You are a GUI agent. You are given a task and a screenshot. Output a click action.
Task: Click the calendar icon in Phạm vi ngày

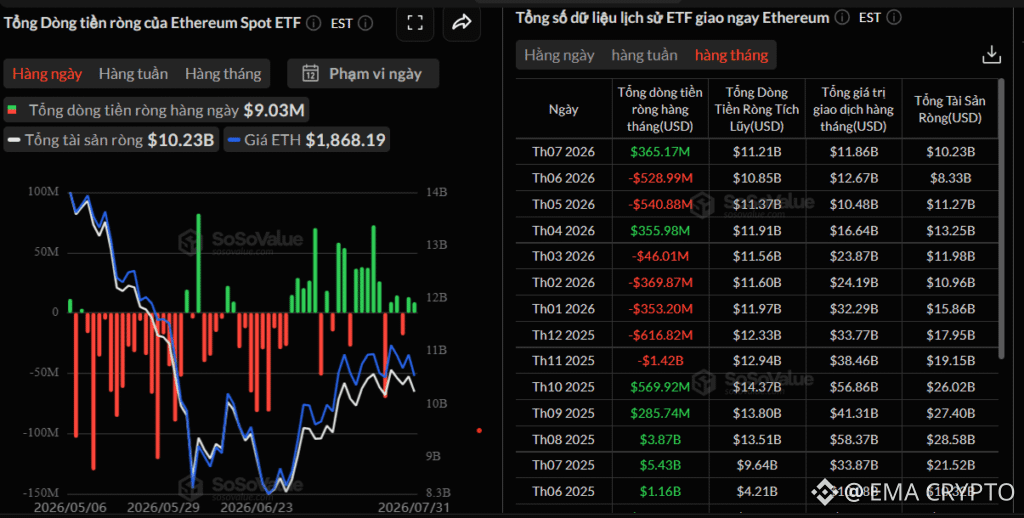pyautogui.click(x=310, y=73)
